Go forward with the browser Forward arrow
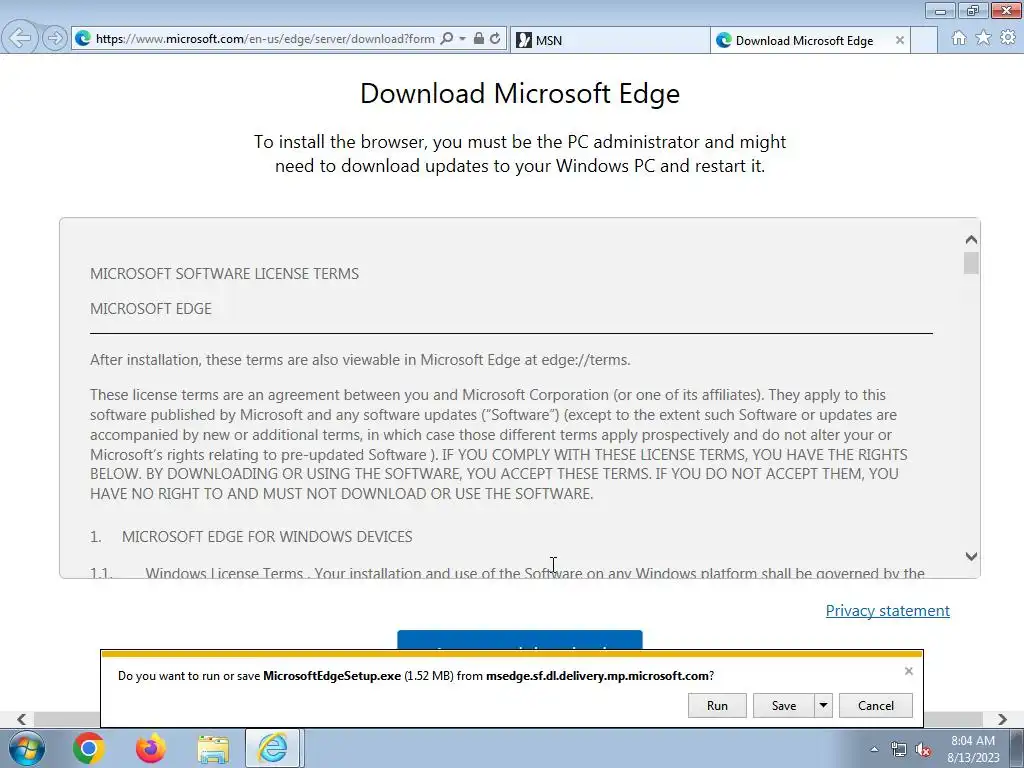Screen dimensions: 1024x768 55,39
